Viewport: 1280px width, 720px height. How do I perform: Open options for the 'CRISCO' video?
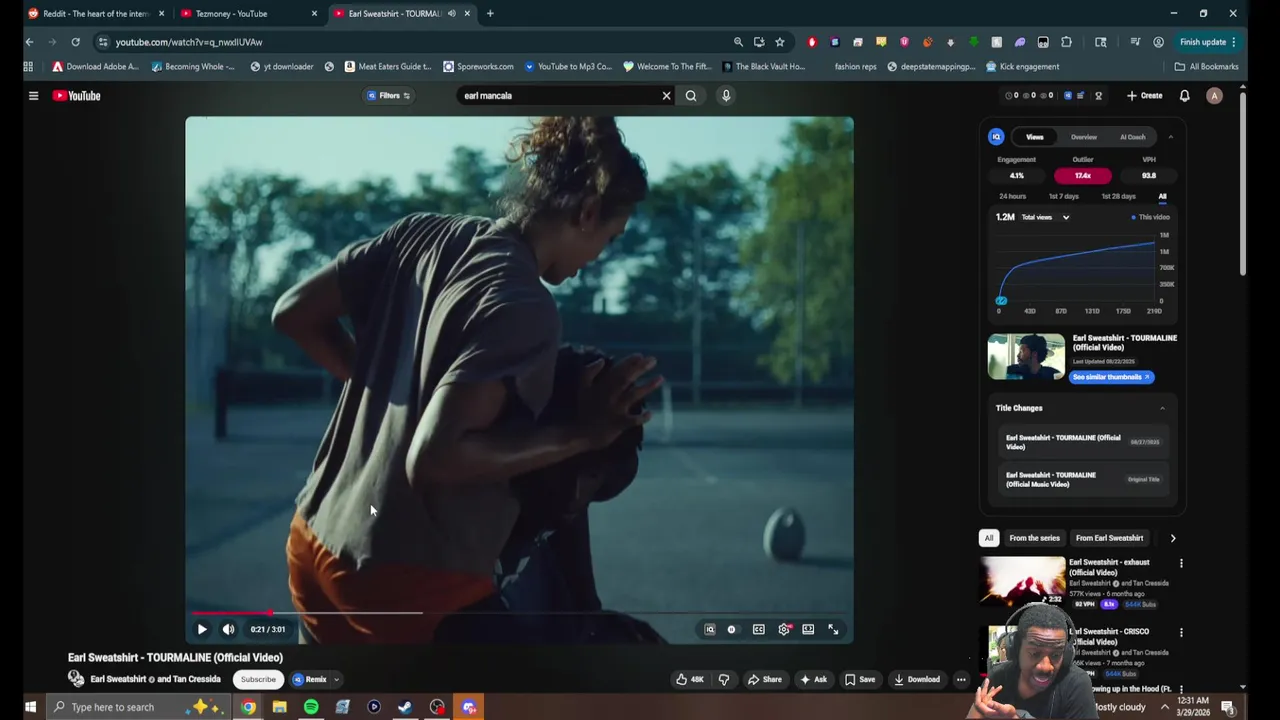coord(1181,633)
